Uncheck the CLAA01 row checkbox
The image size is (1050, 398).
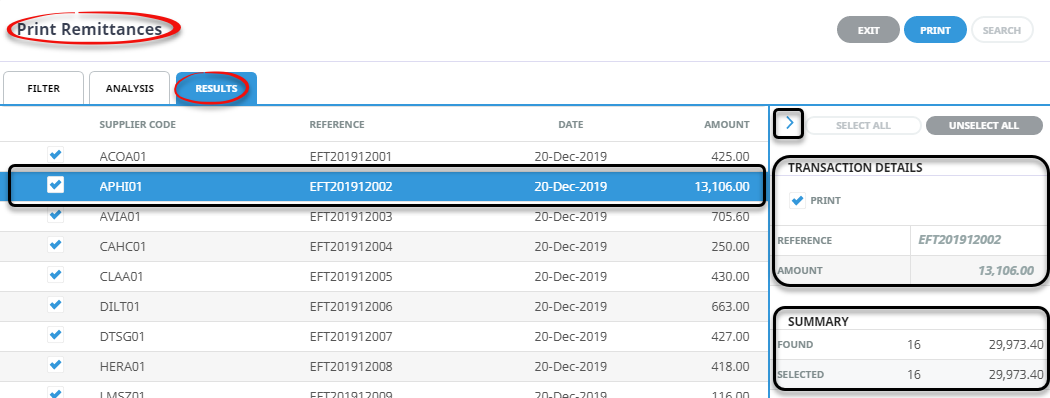(56, 275)
